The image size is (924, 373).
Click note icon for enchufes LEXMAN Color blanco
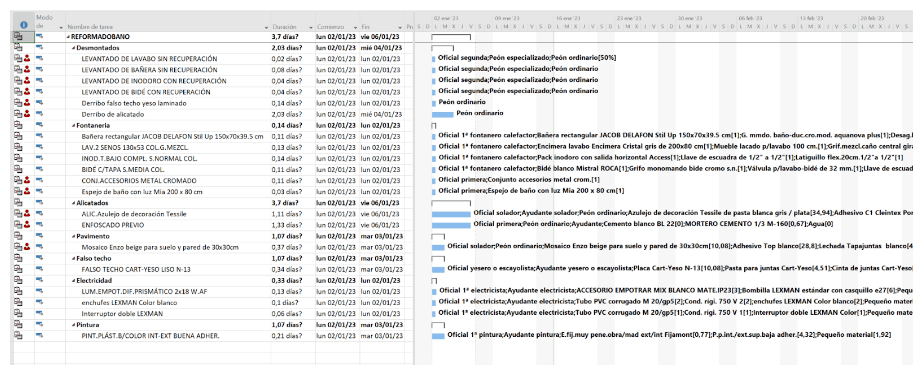tap(18, 302)
